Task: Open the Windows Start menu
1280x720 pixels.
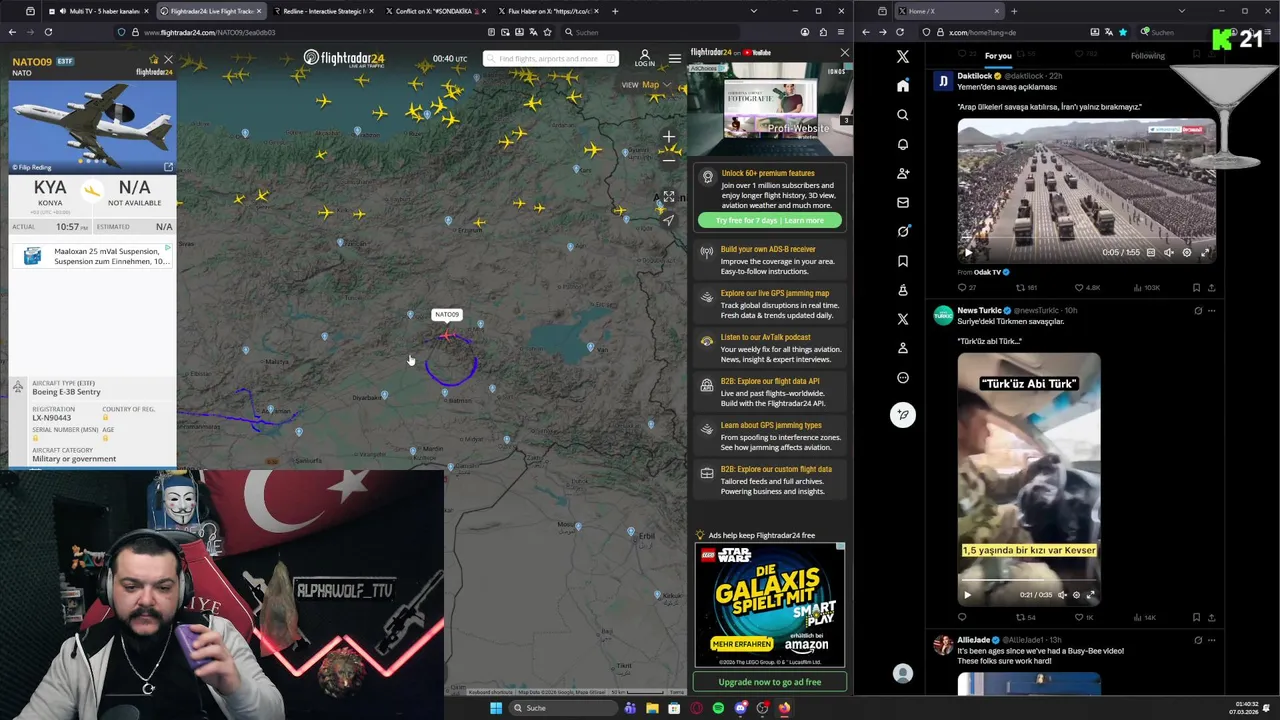Action: [495, 708]
